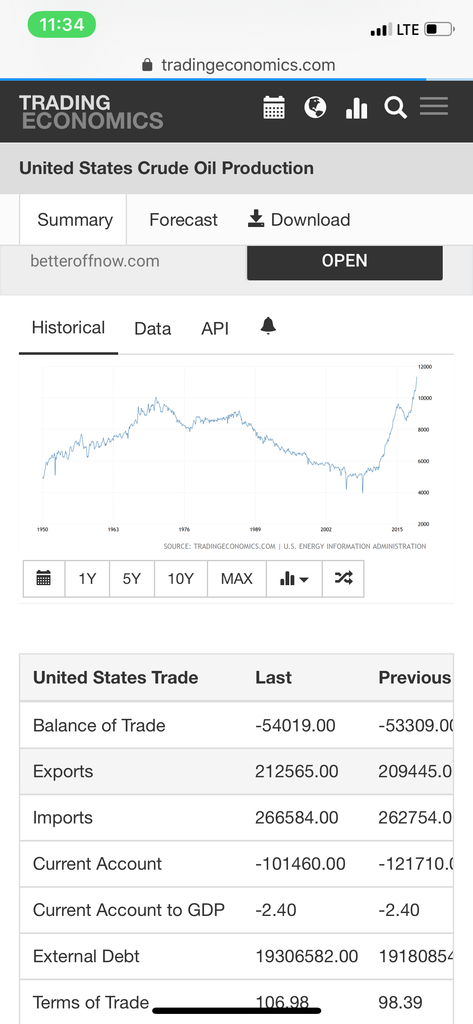Open the API tab
The width and height of the screenshot is (473, 1024).
[215, 328]
